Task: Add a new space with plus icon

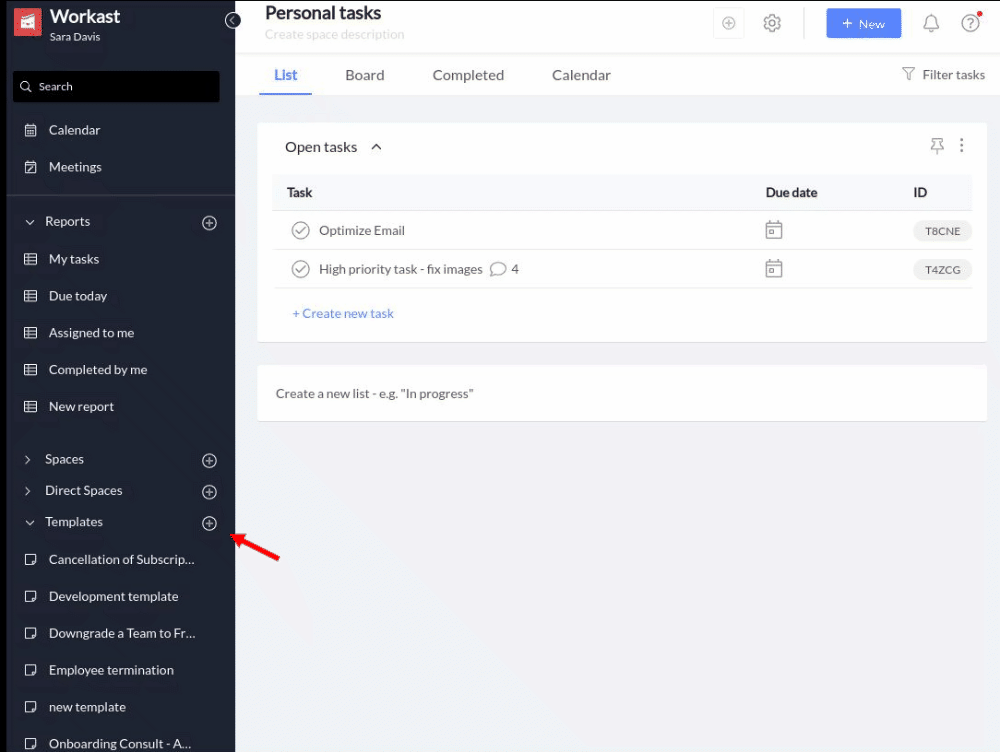Action: click(209, 461)
